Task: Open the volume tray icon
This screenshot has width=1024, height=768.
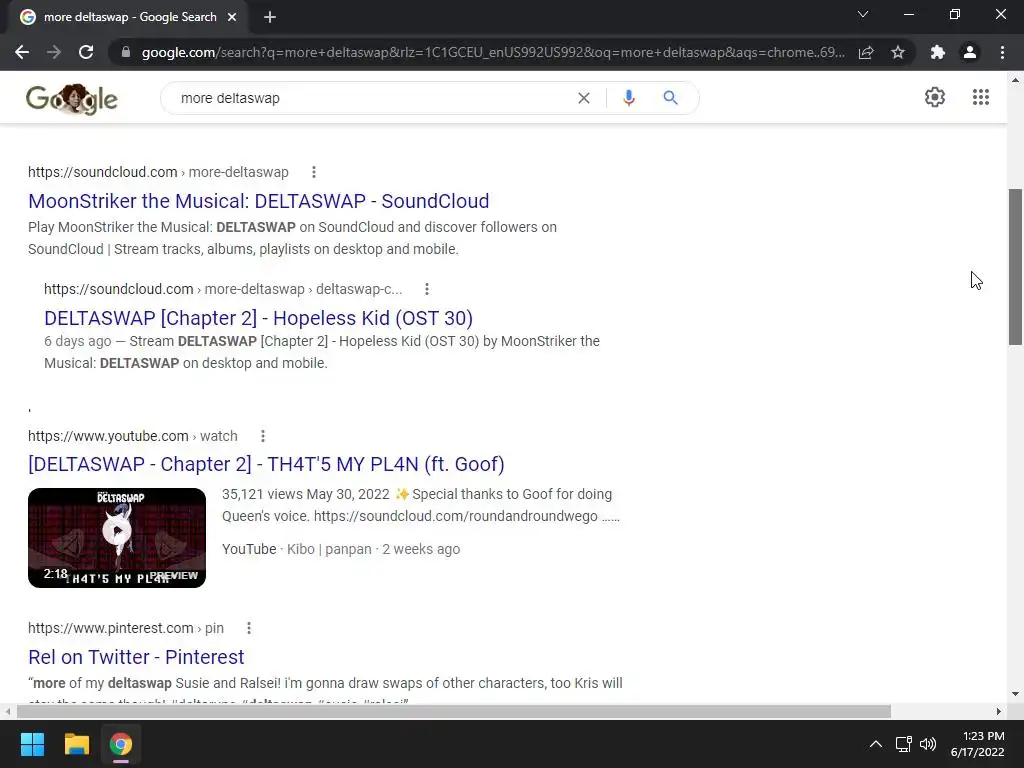Action: (x=927, y=744)
